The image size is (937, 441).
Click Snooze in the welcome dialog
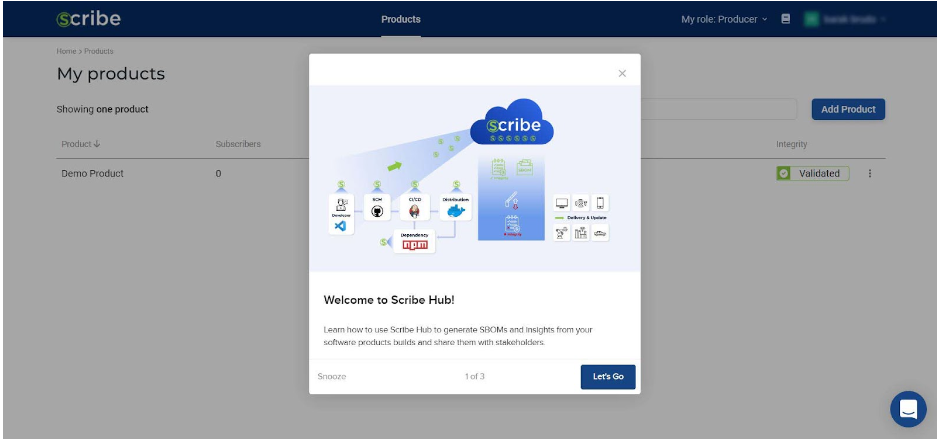332,377
